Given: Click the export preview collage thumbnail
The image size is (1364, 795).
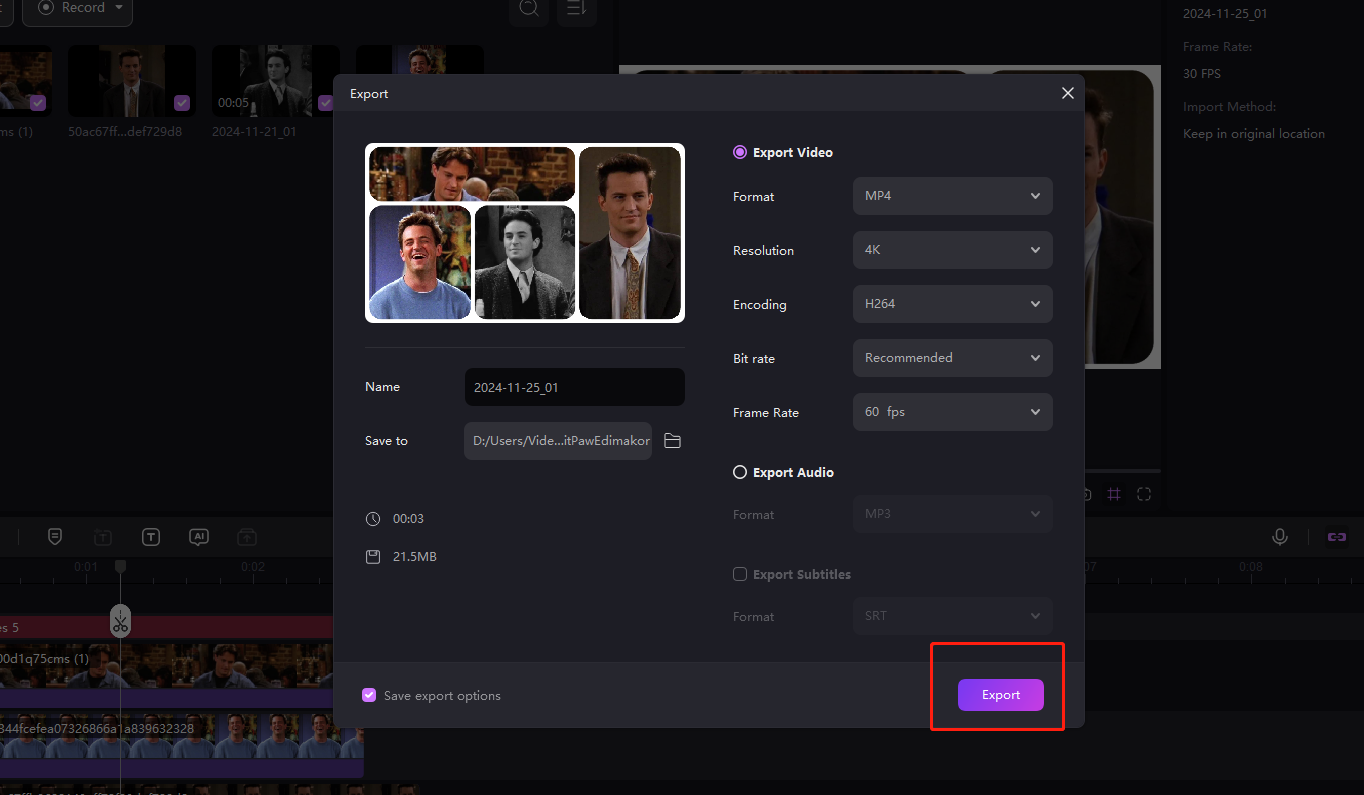Looking at the screenshot, I should 525,233.
